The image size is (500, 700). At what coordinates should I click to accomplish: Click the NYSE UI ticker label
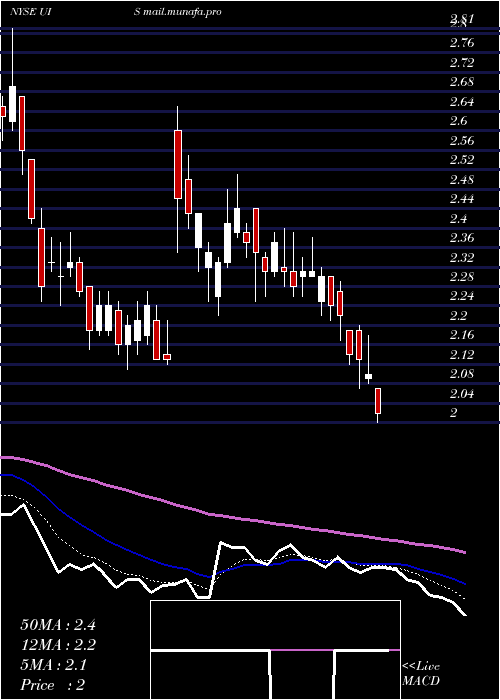33,12
